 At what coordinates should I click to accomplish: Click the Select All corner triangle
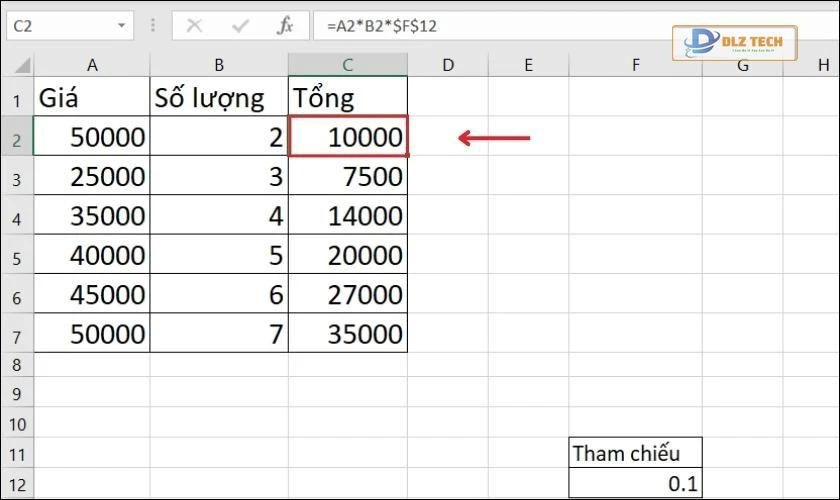point(17,66)
